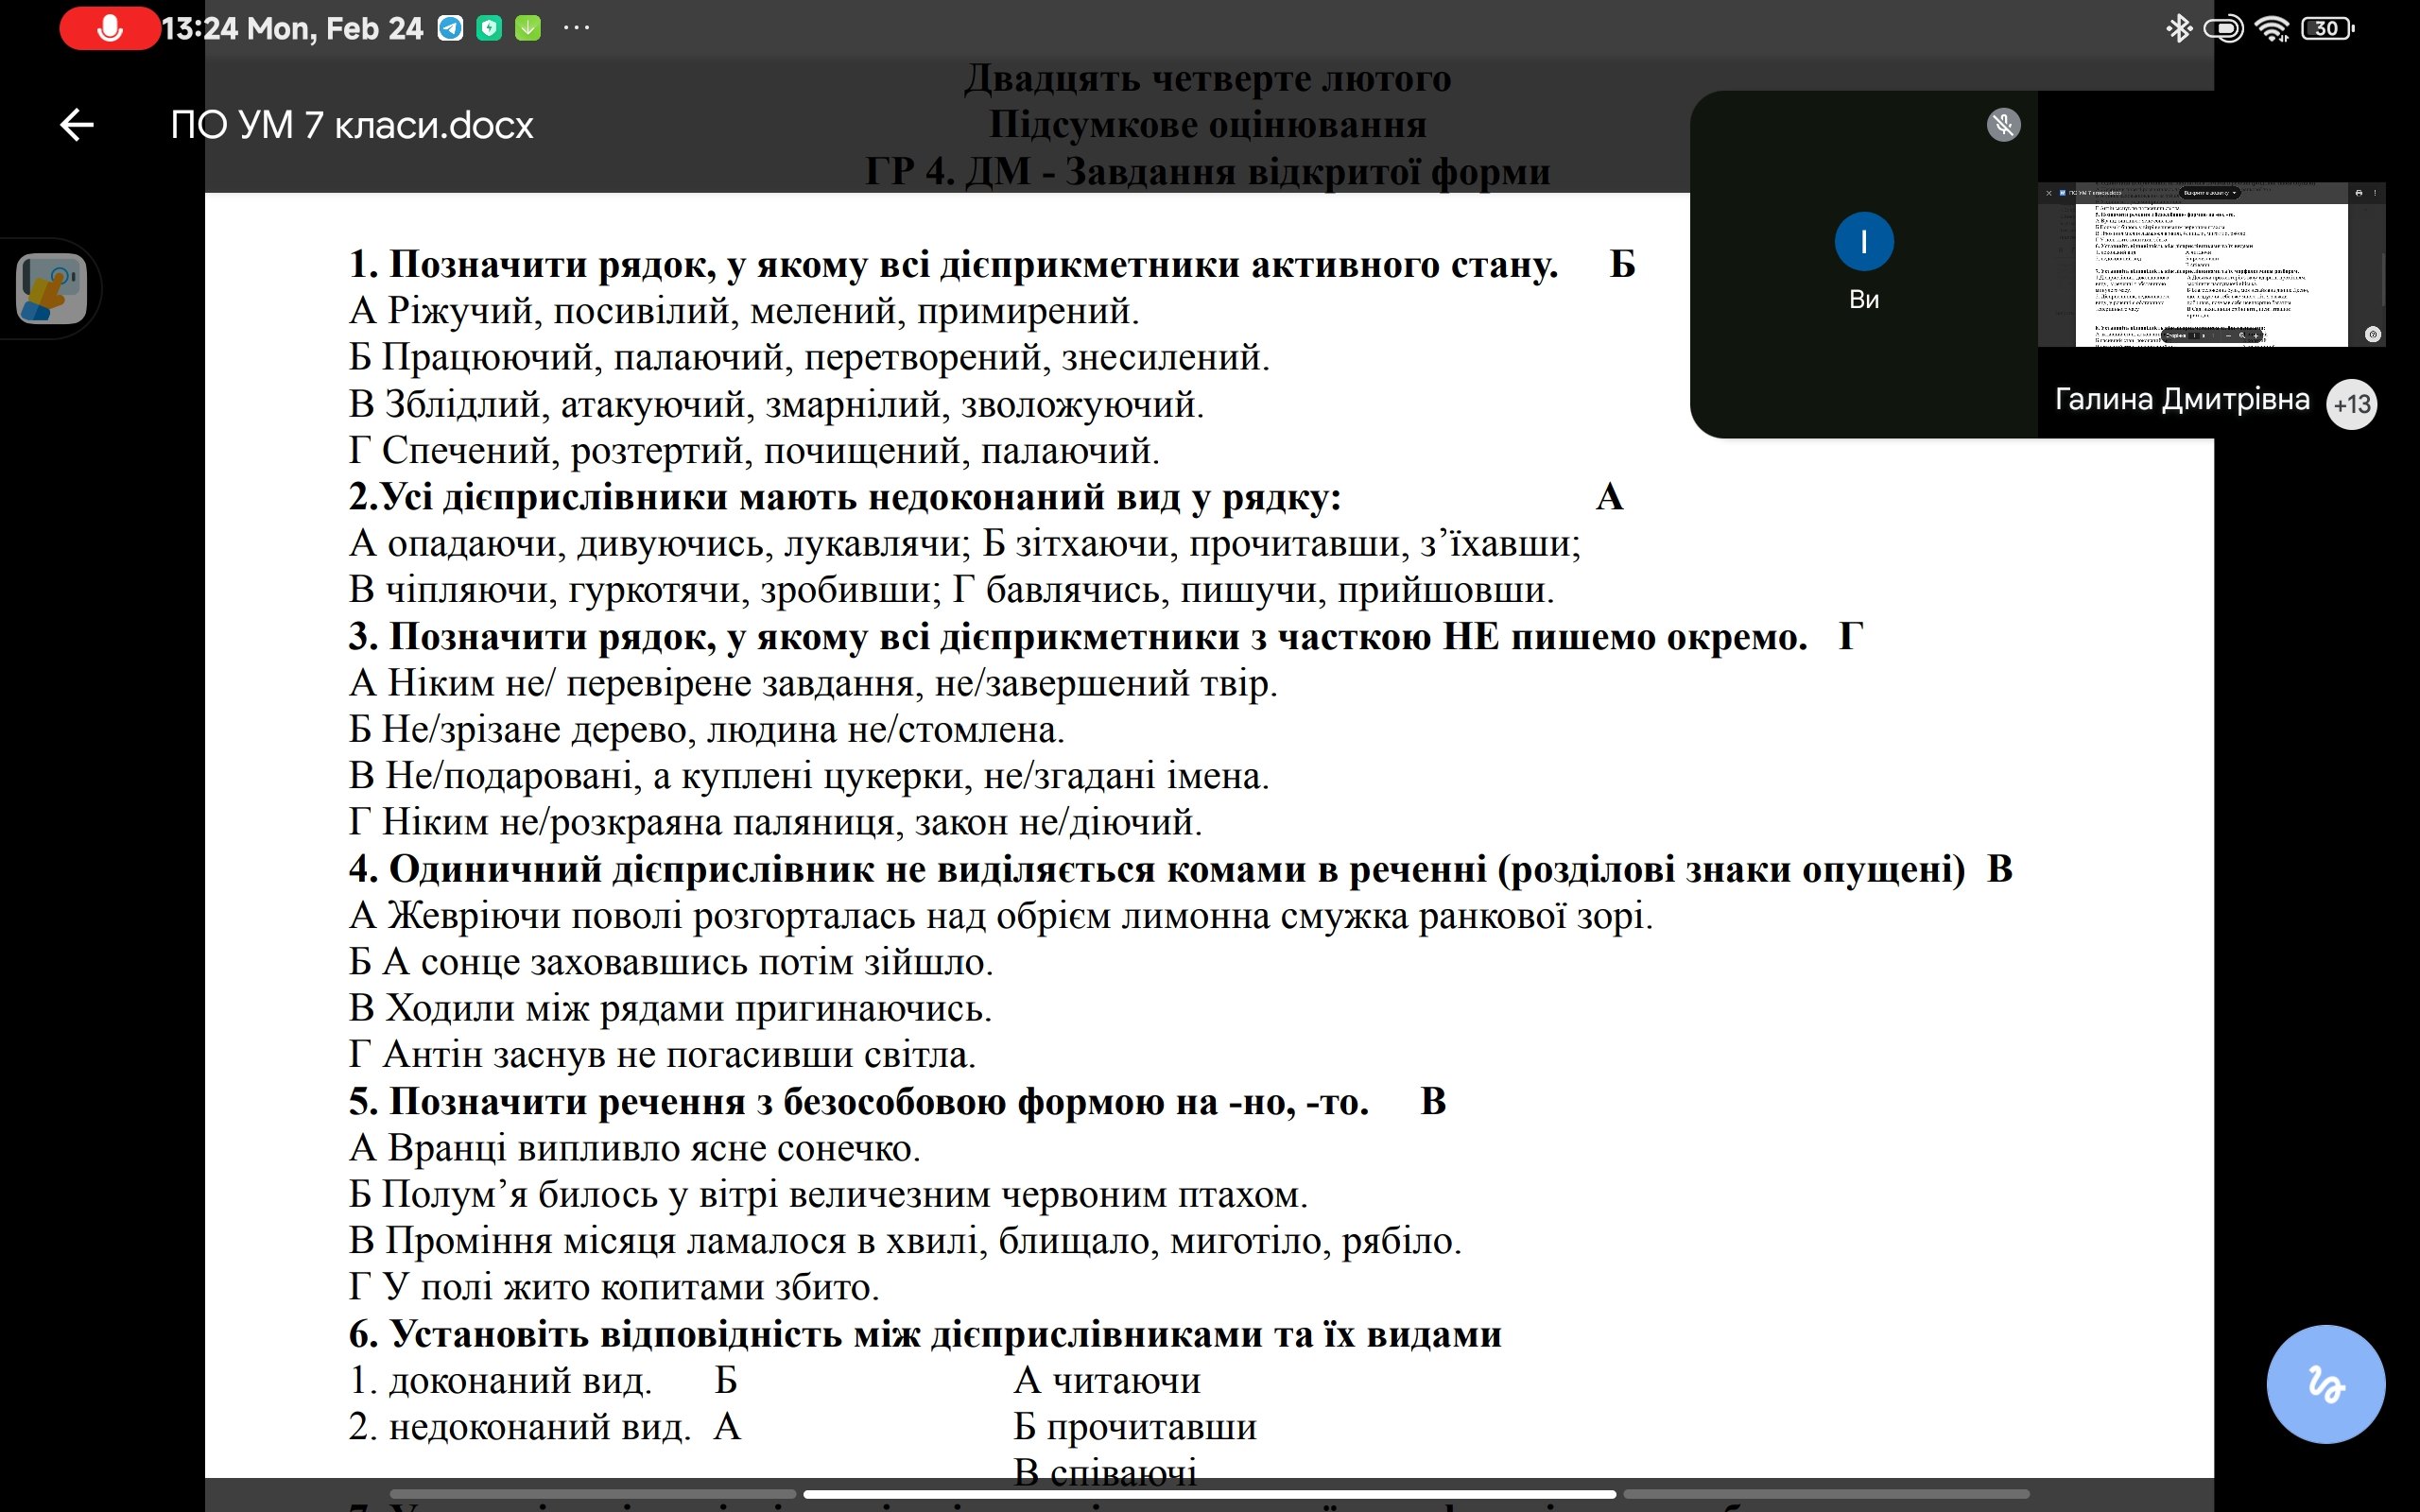The image size is (2420, 1512).
Task: Tap the Bluetooth status icon
Action: pos(2178,29)
